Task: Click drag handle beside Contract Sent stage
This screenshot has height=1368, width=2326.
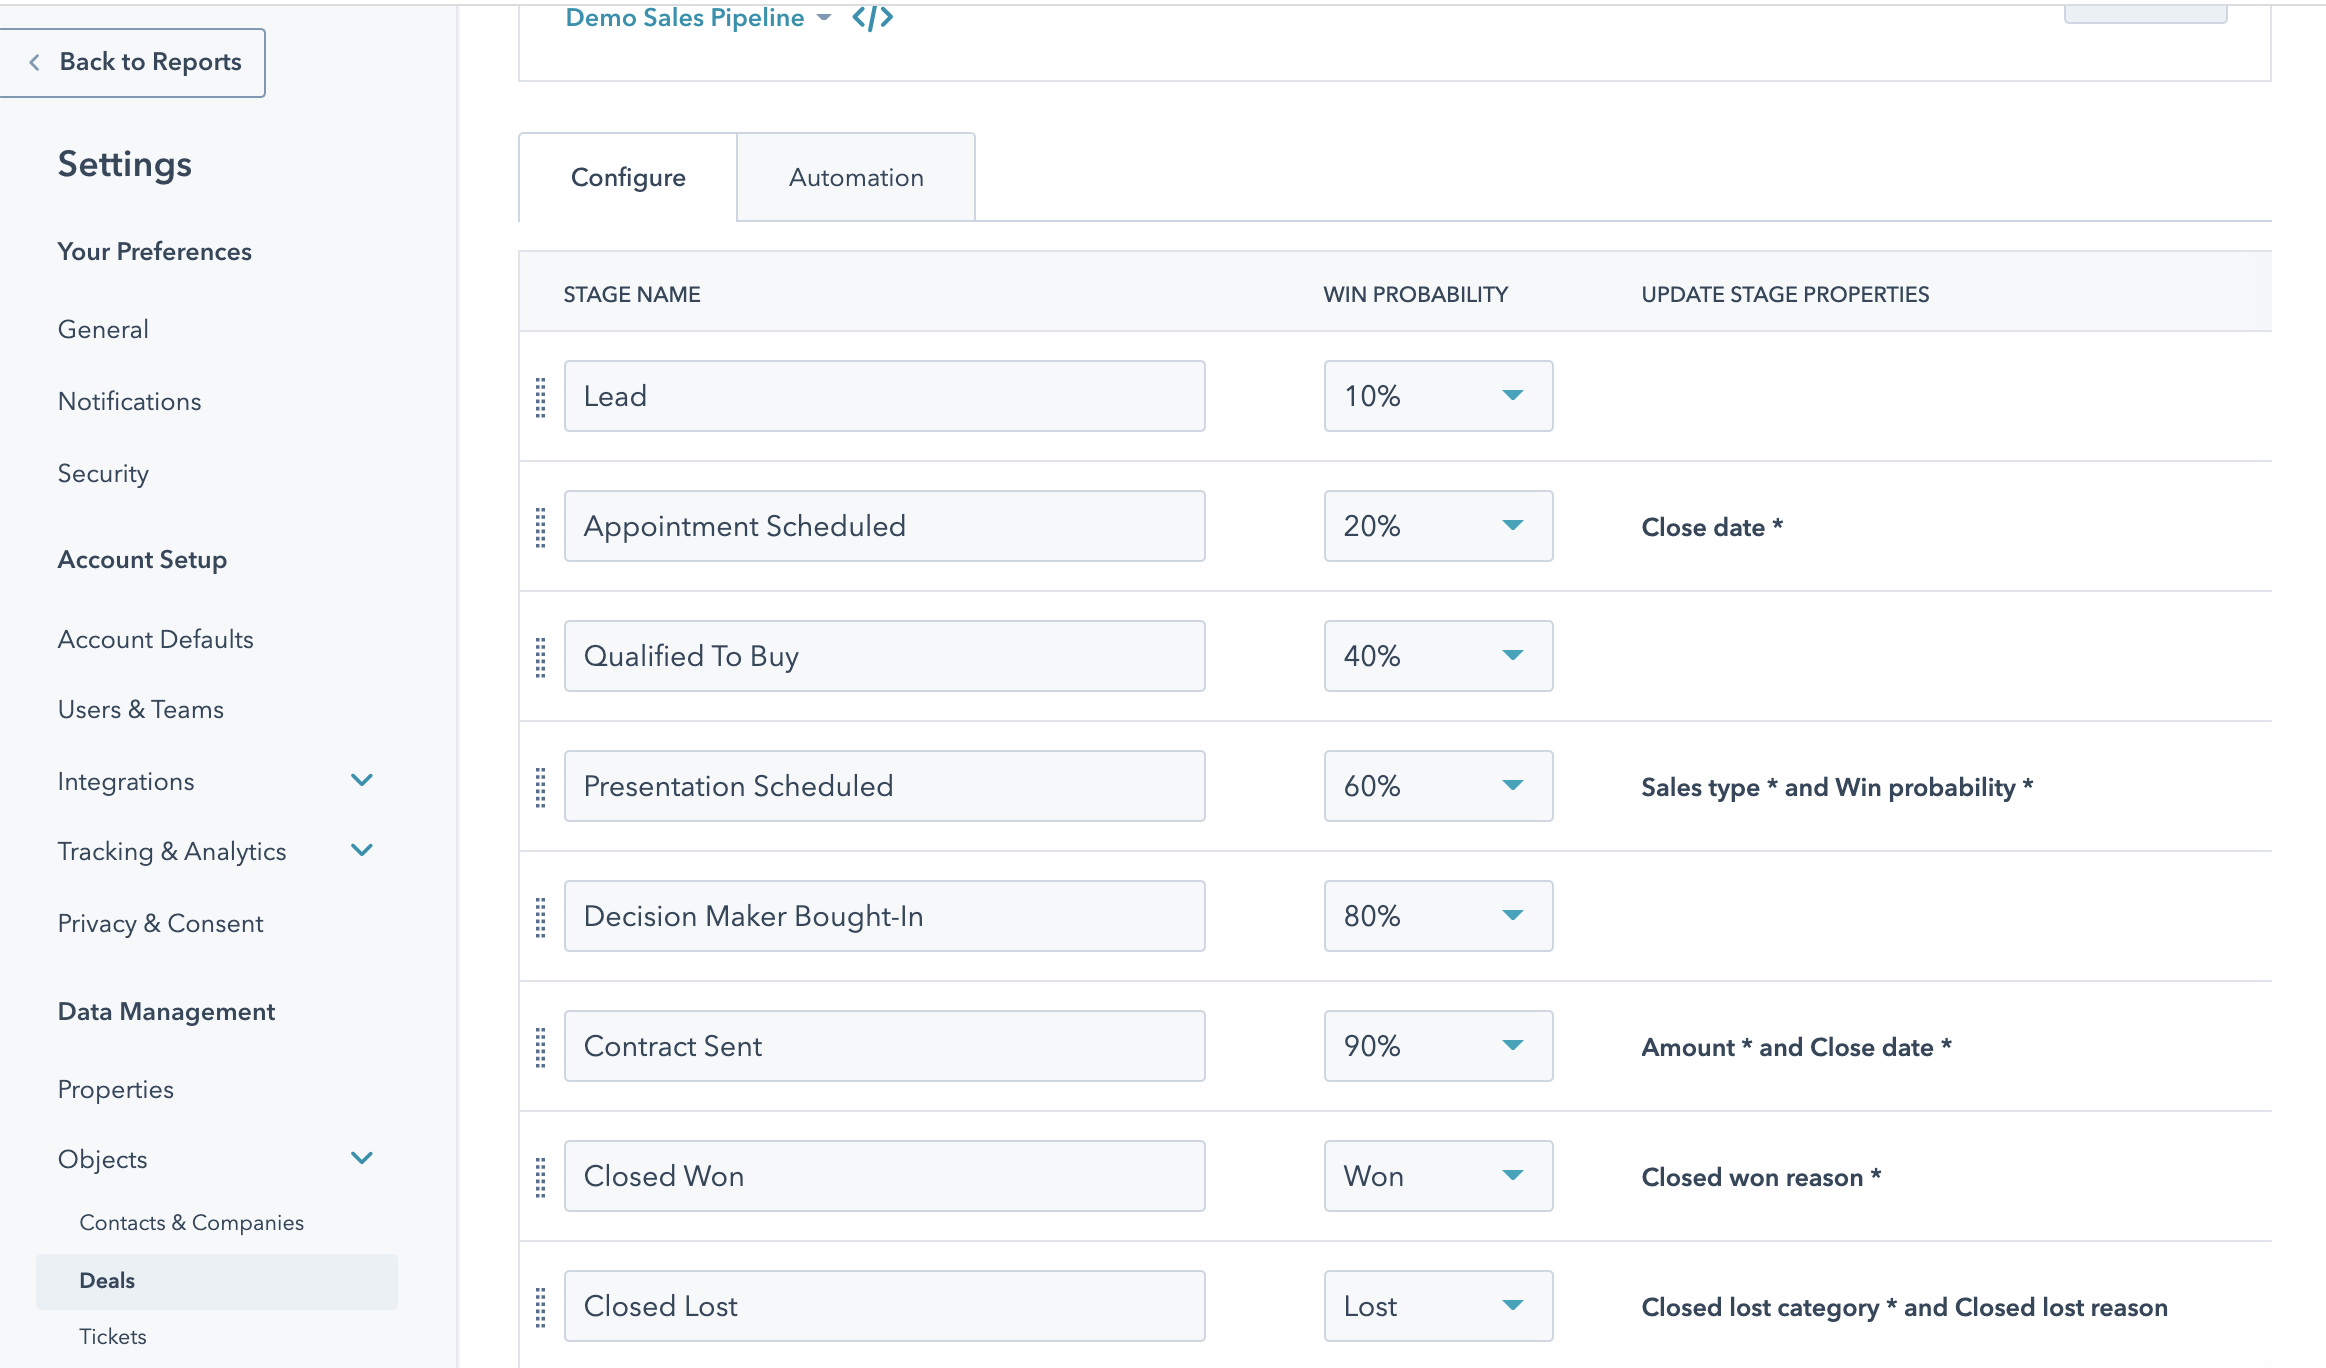Action: coord(541,1047)
